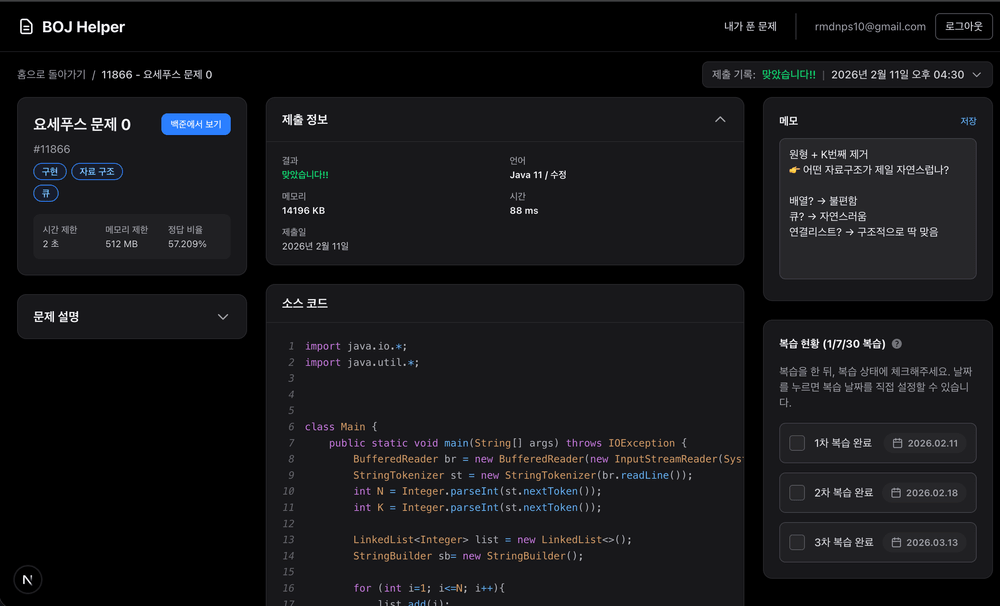Screen dimensions: 1000x606
Task: Click the calendar icon next to 2026.02.18
Action: tap(896, 493)
